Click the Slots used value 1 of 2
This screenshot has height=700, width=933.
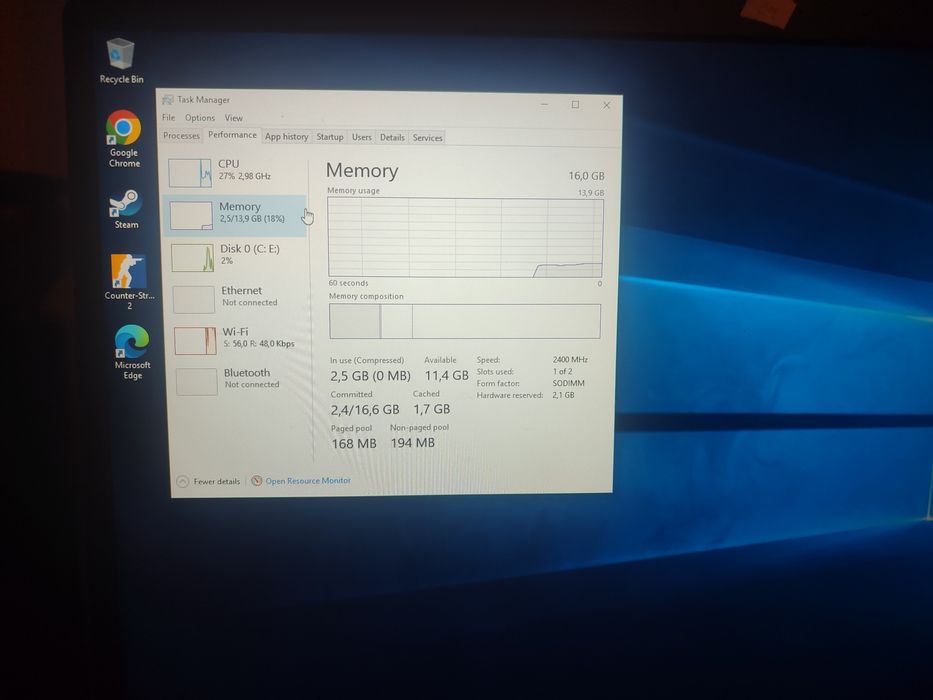[x=562, y=371]
